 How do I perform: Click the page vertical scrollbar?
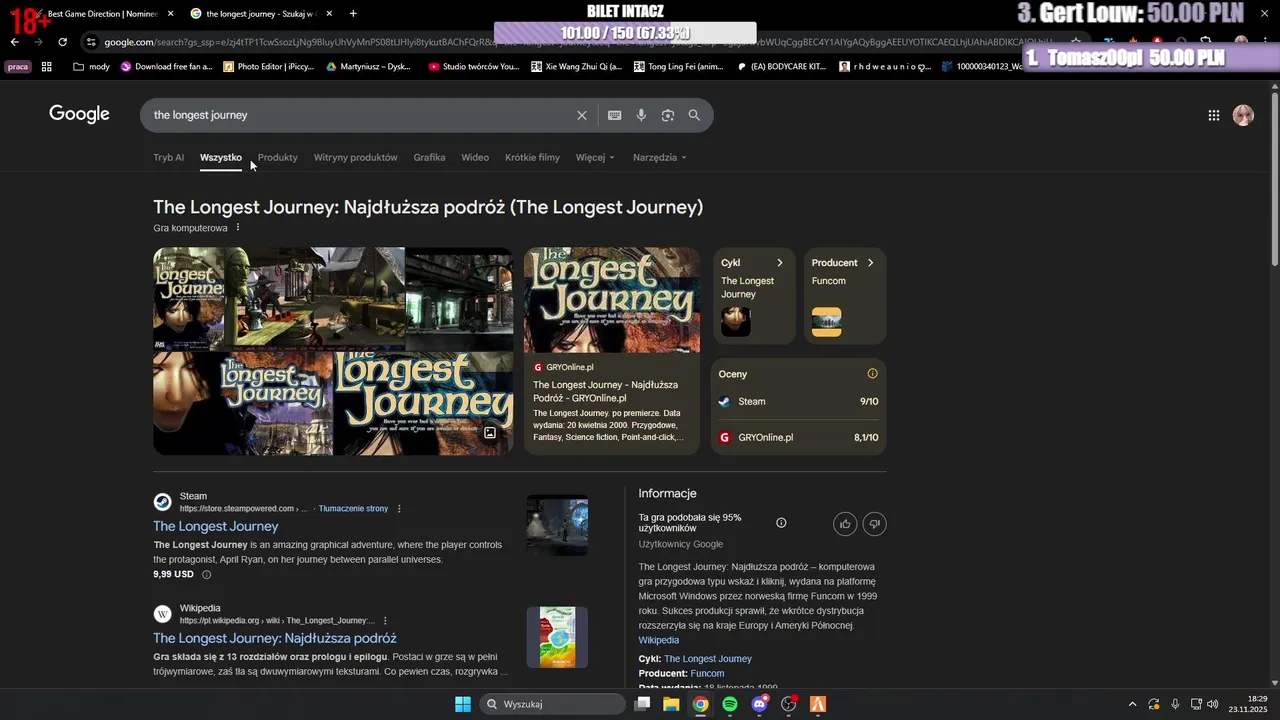1274,180
